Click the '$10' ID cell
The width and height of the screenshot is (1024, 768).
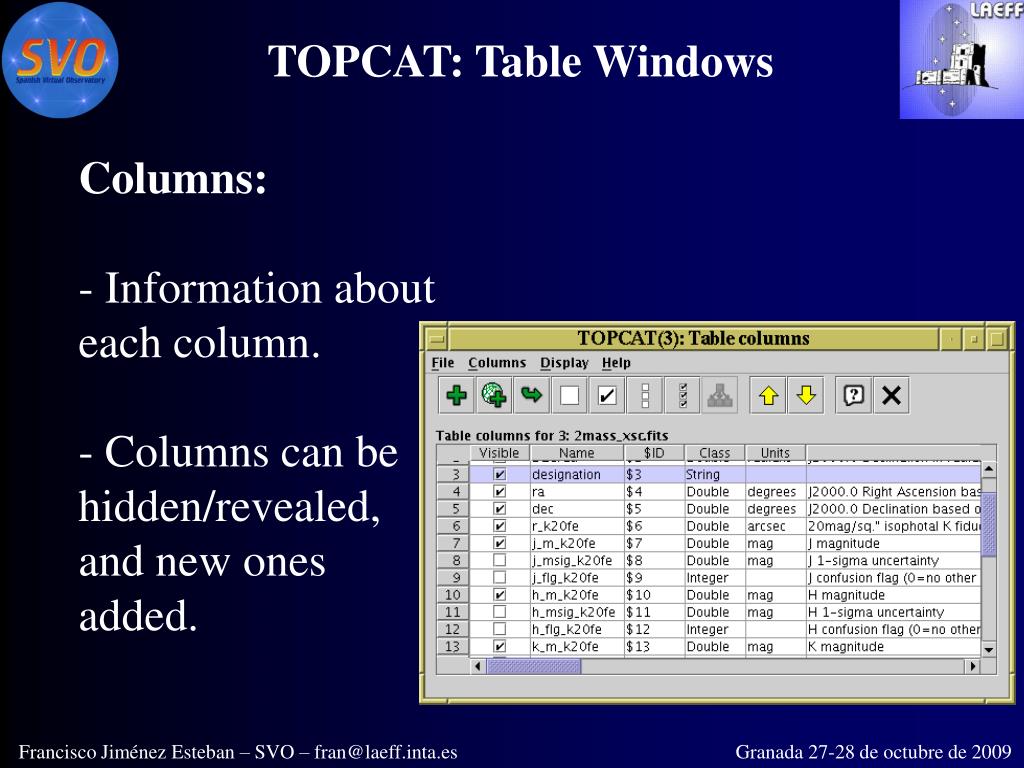click(654, 595)
